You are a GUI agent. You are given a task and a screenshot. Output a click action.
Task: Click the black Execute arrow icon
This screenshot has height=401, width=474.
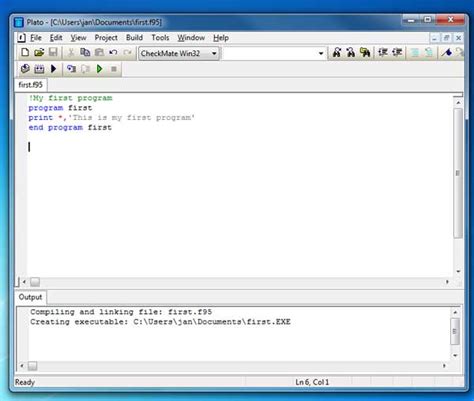(x=53, y=69)
